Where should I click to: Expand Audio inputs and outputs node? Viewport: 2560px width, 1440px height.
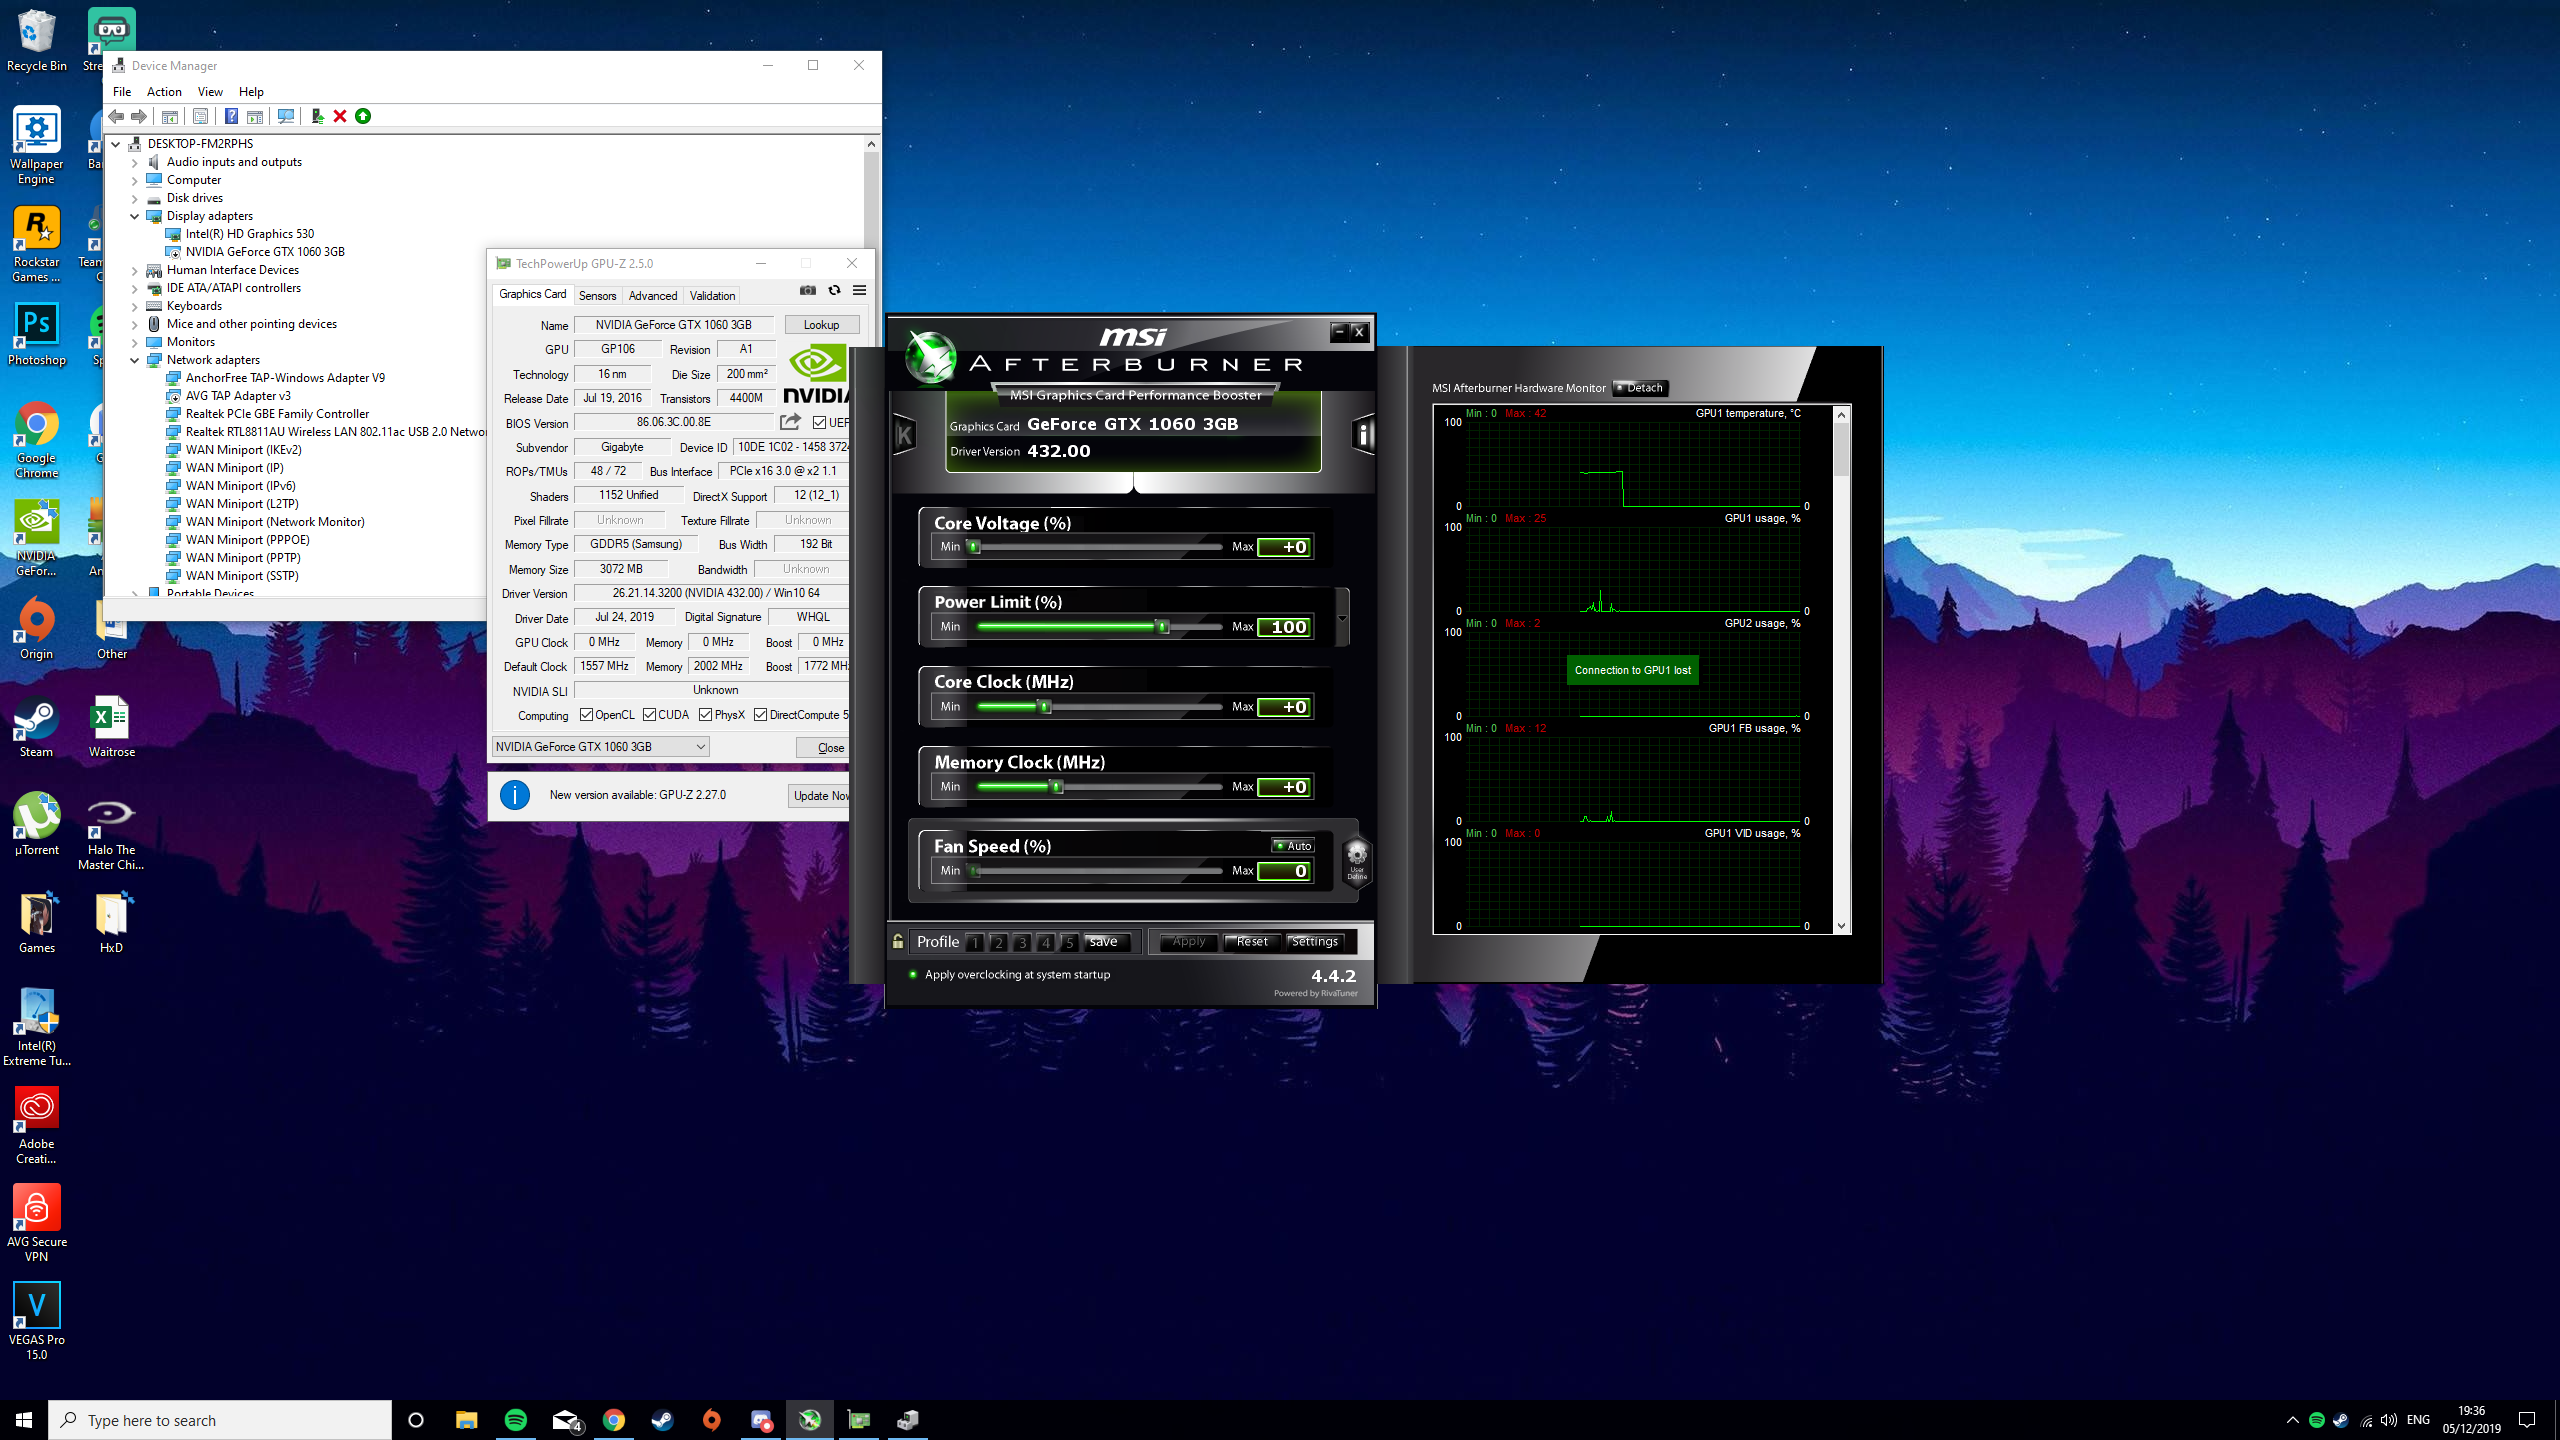coord(135,162)
